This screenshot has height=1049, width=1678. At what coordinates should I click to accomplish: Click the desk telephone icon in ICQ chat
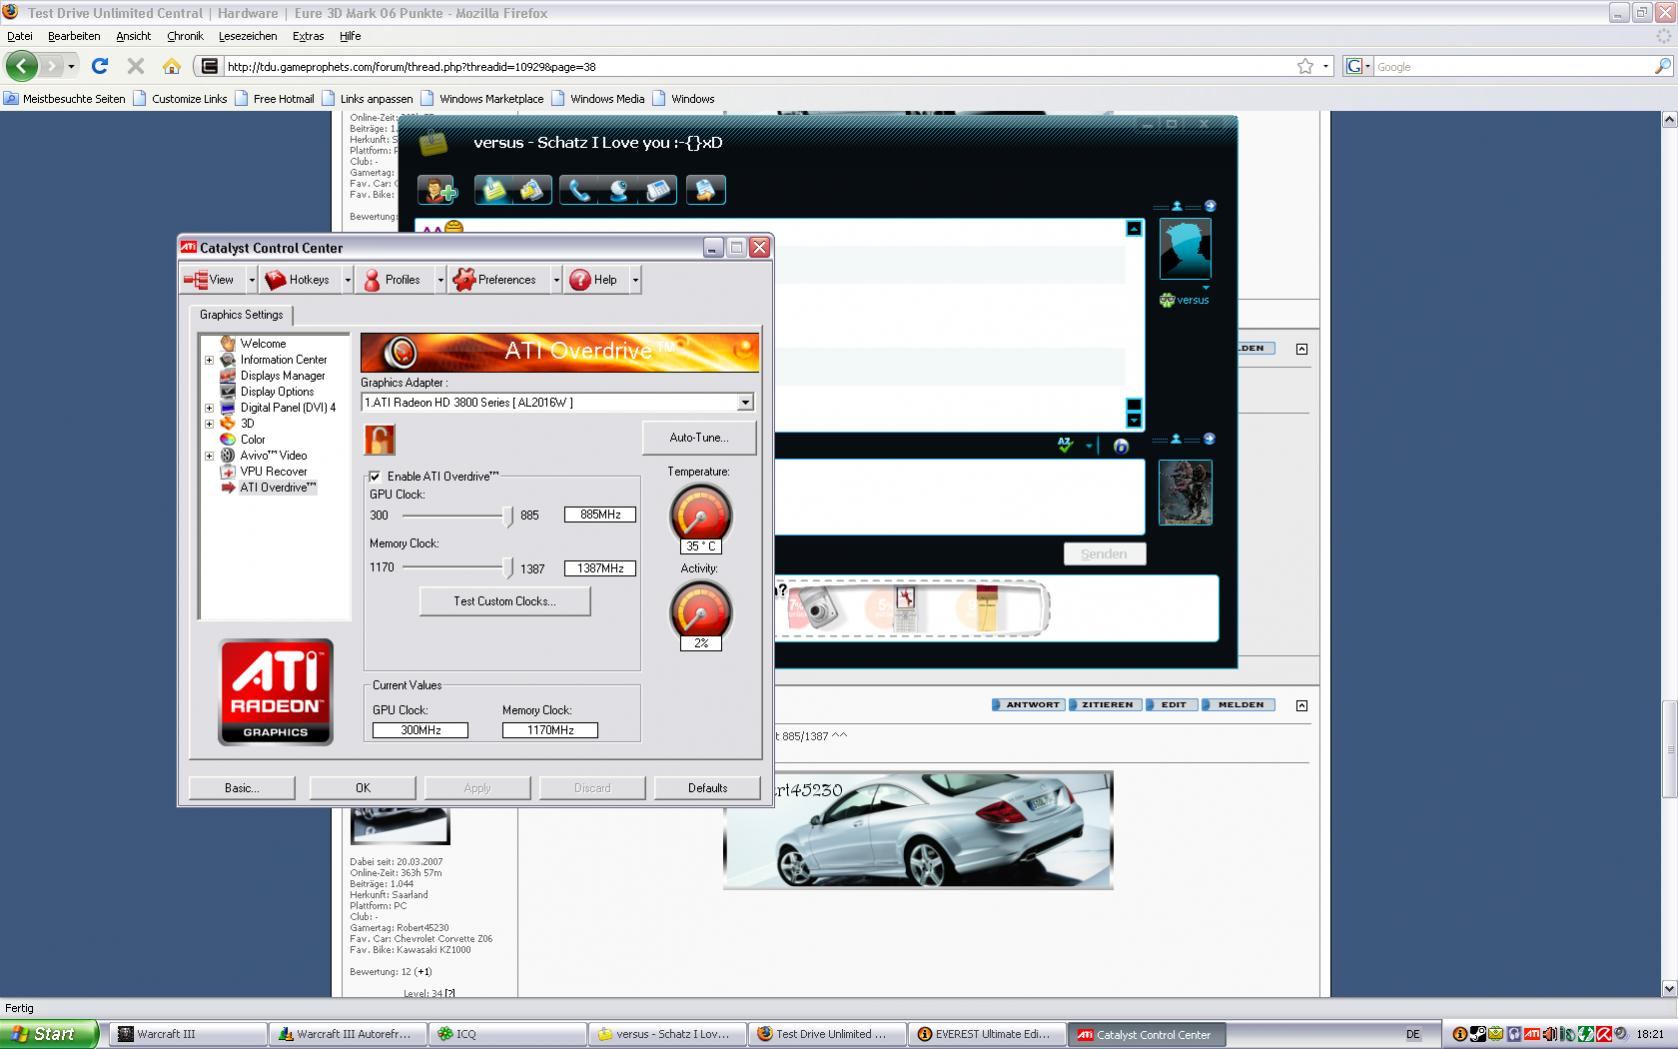click(658, 190)
